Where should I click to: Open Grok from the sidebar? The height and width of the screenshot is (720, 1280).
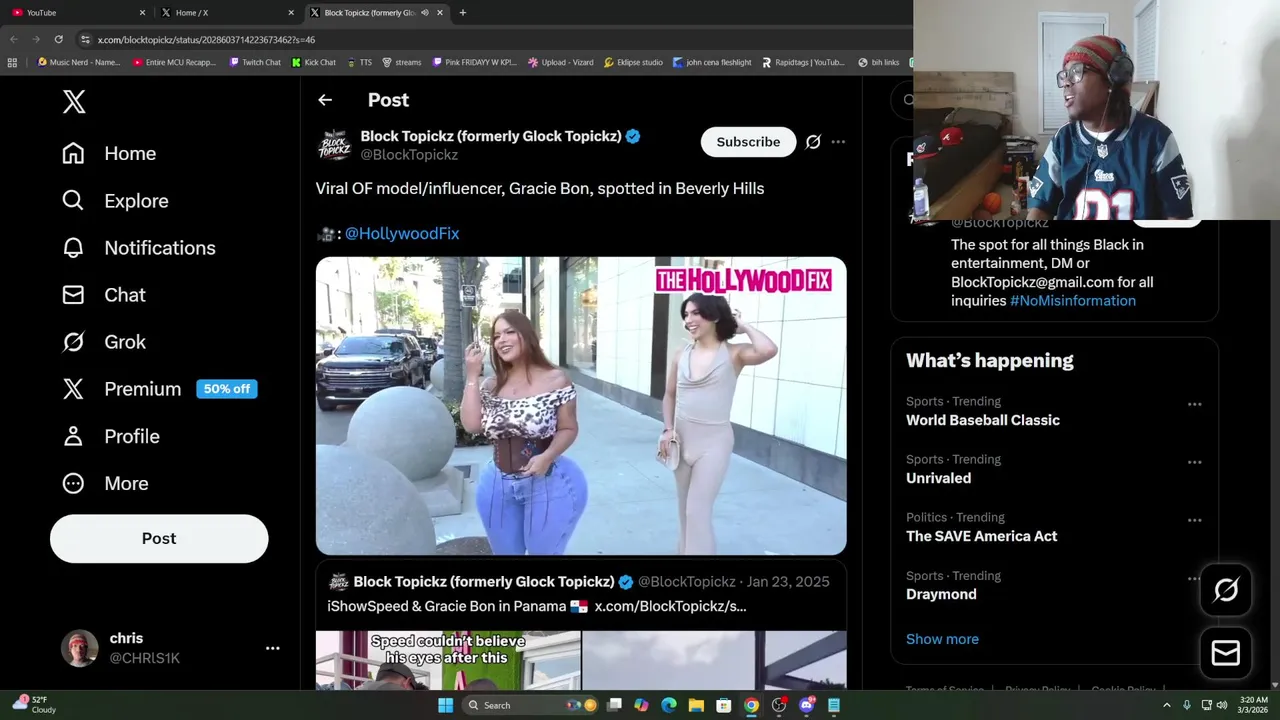[x=104, y=342]
